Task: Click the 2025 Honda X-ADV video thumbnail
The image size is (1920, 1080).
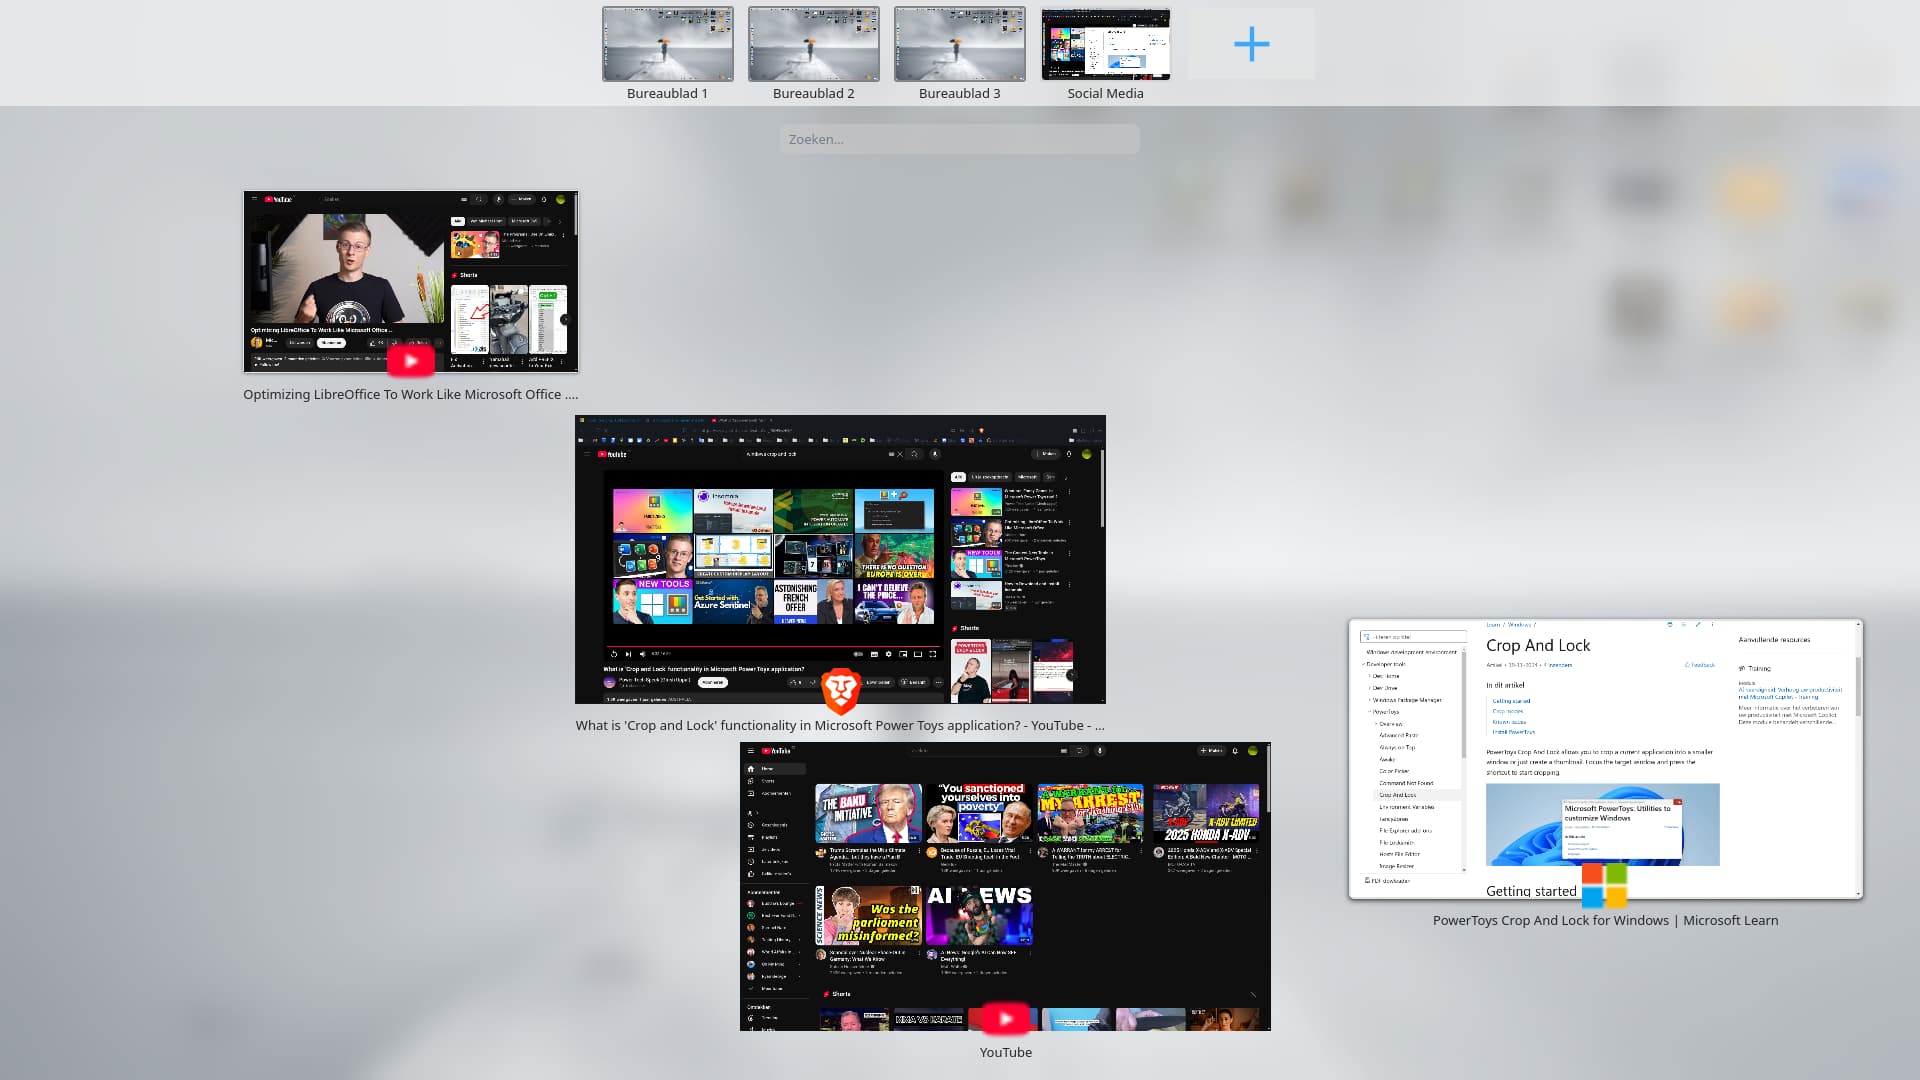Action: click(x=1205, y=814)
